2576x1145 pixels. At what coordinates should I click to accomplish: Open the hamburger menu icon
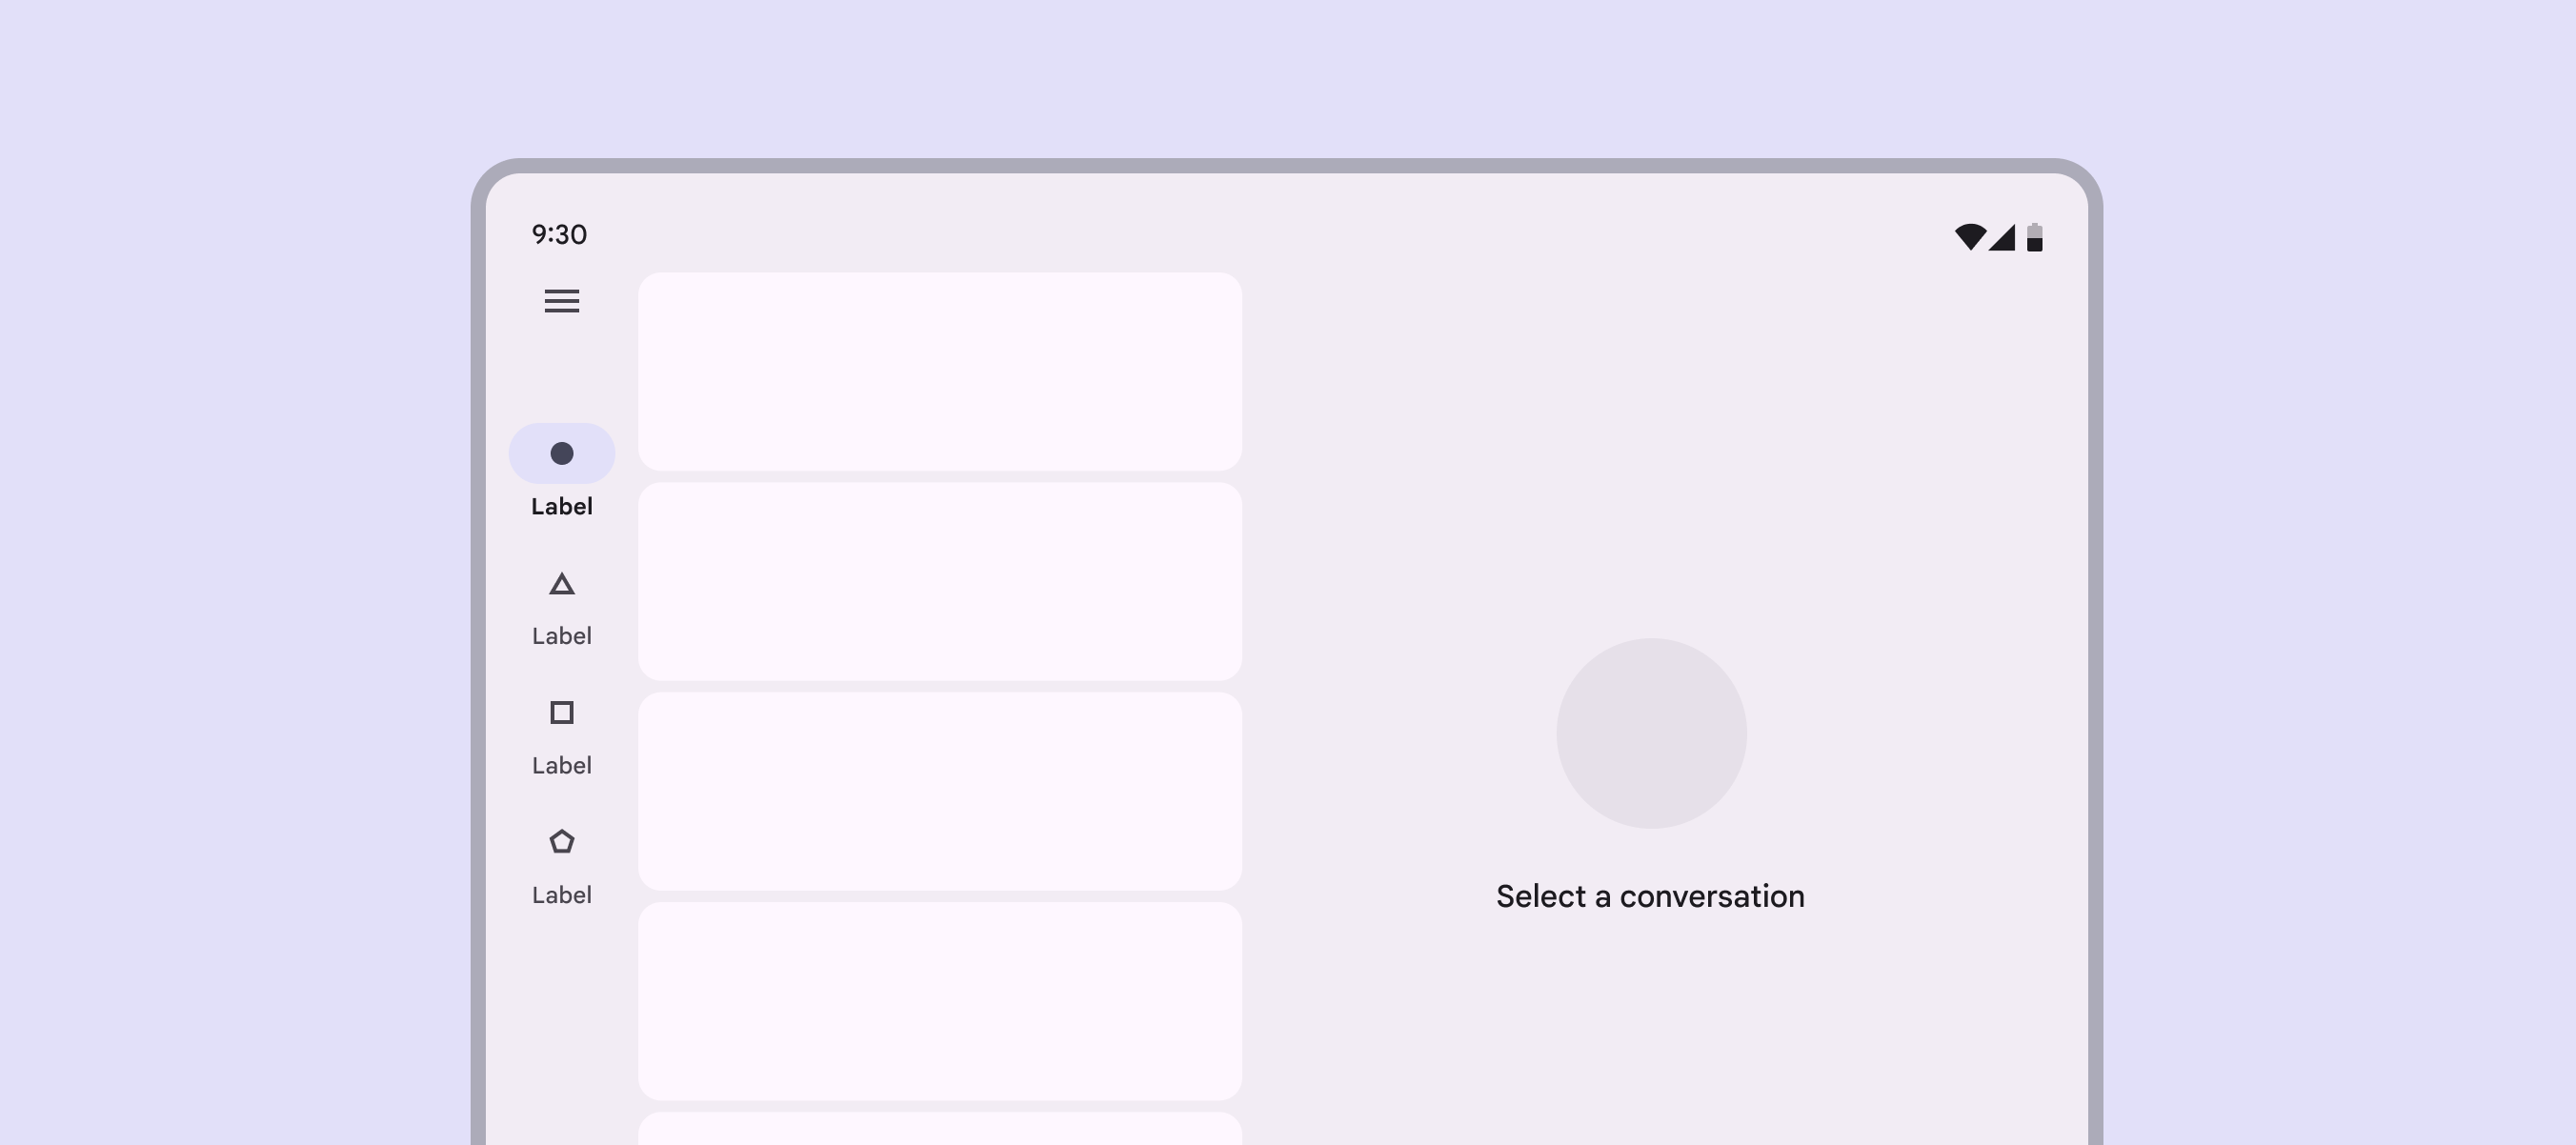pyautogui.click(x=561, y=301)
